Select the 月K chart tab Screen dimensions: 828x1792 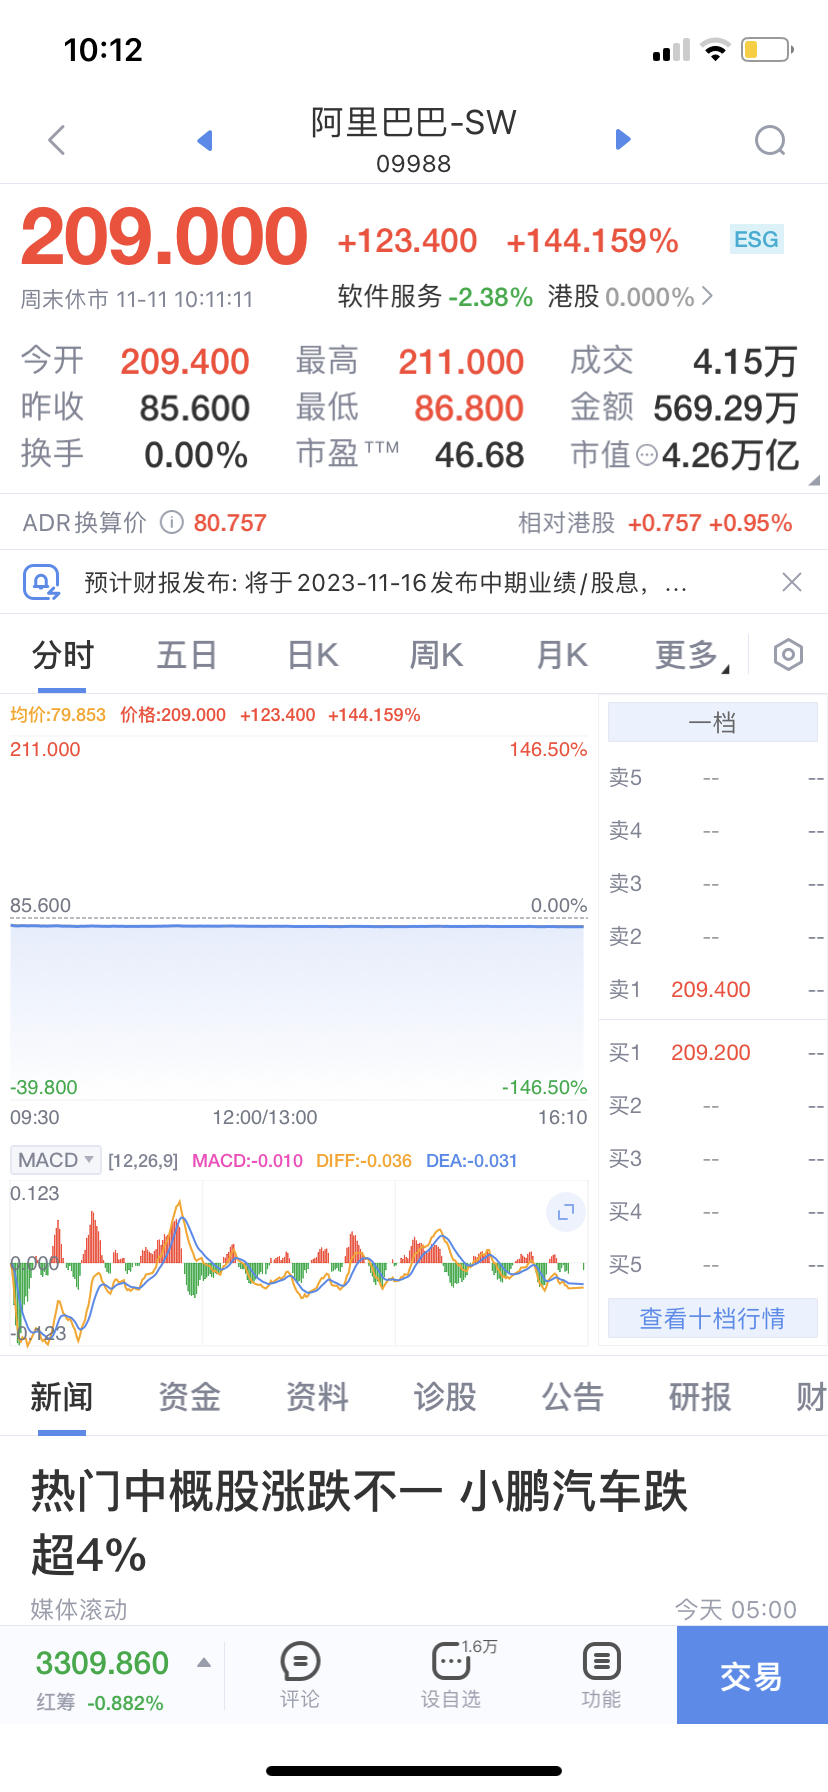tap(562, 656)
